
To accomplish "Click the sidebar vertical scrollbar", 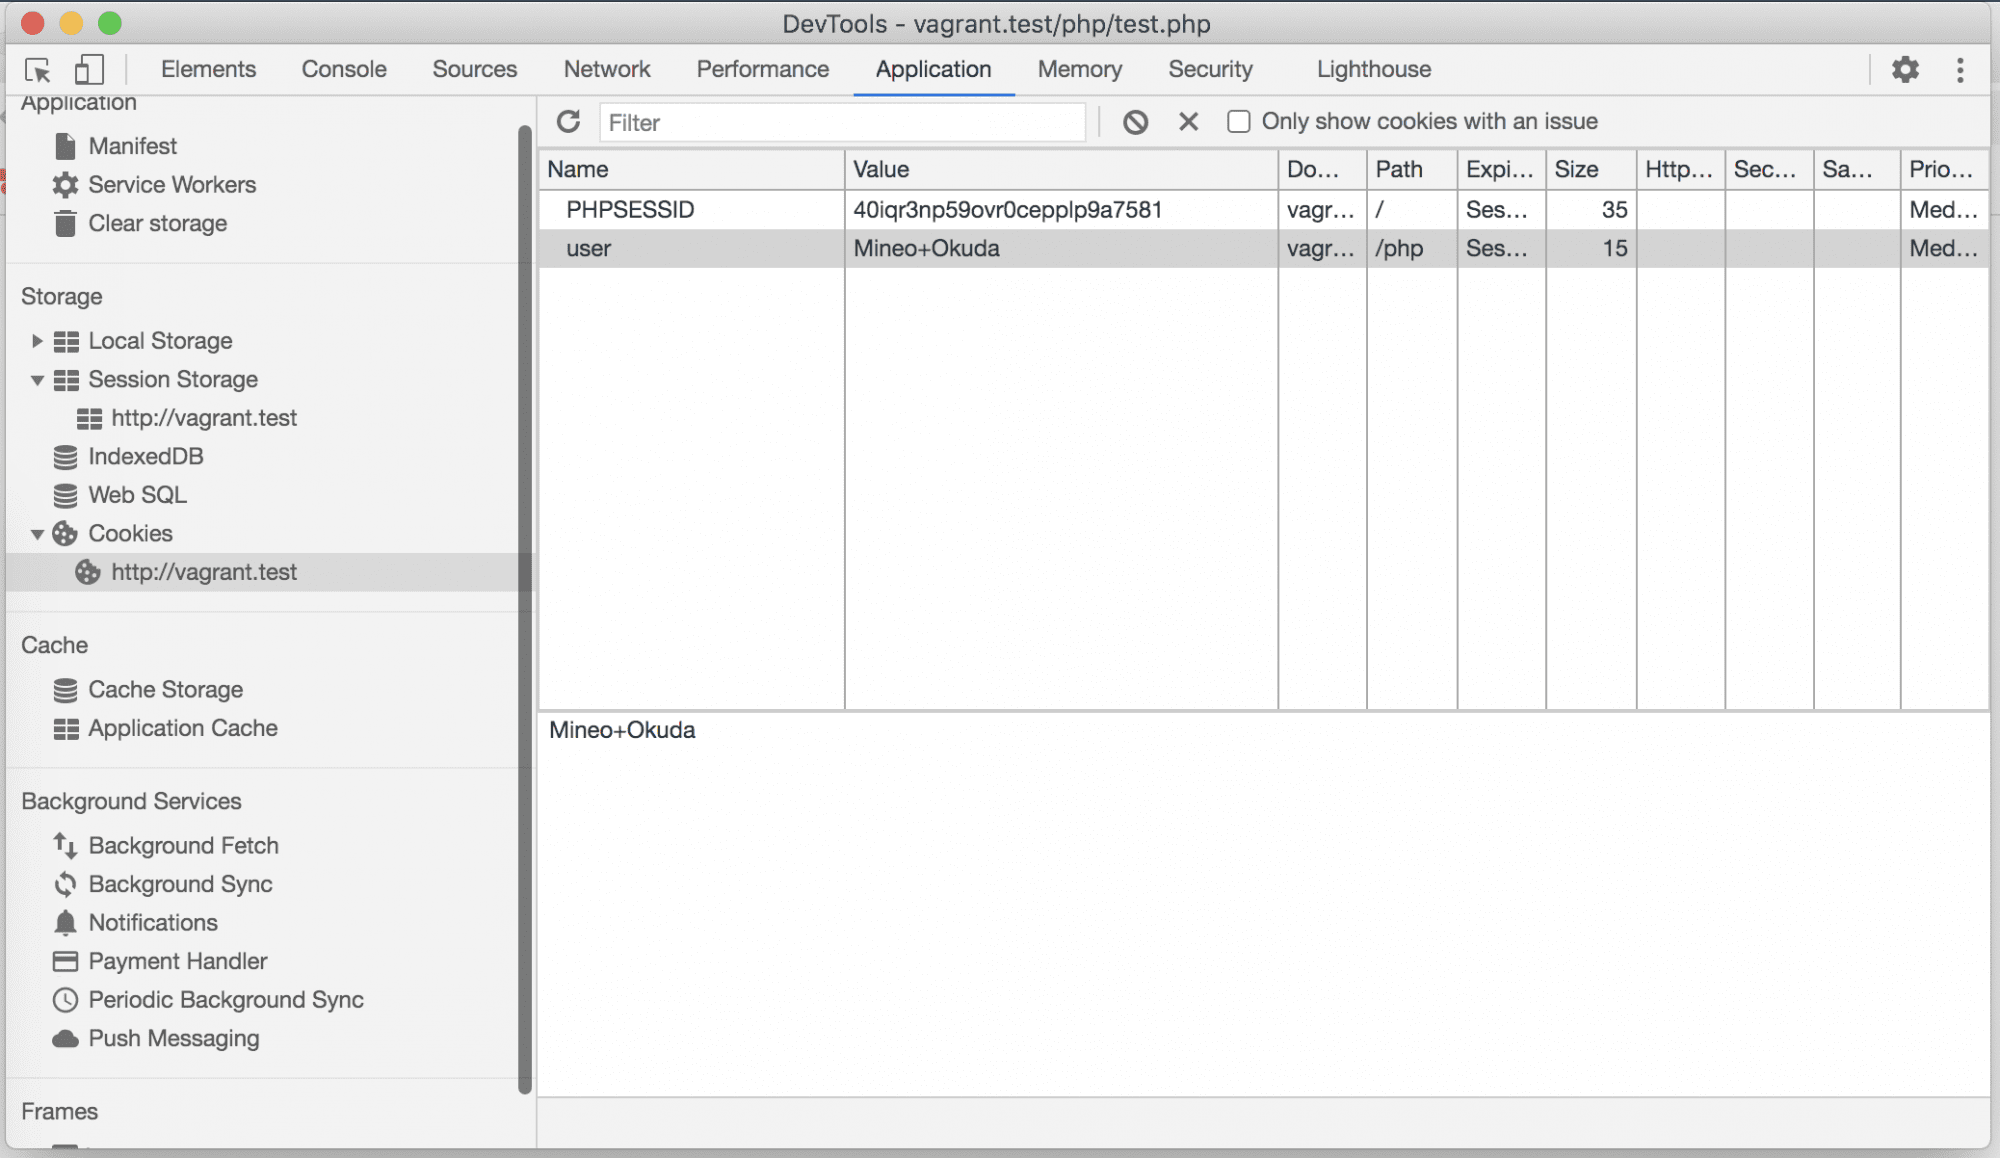I will coord(525,609).
